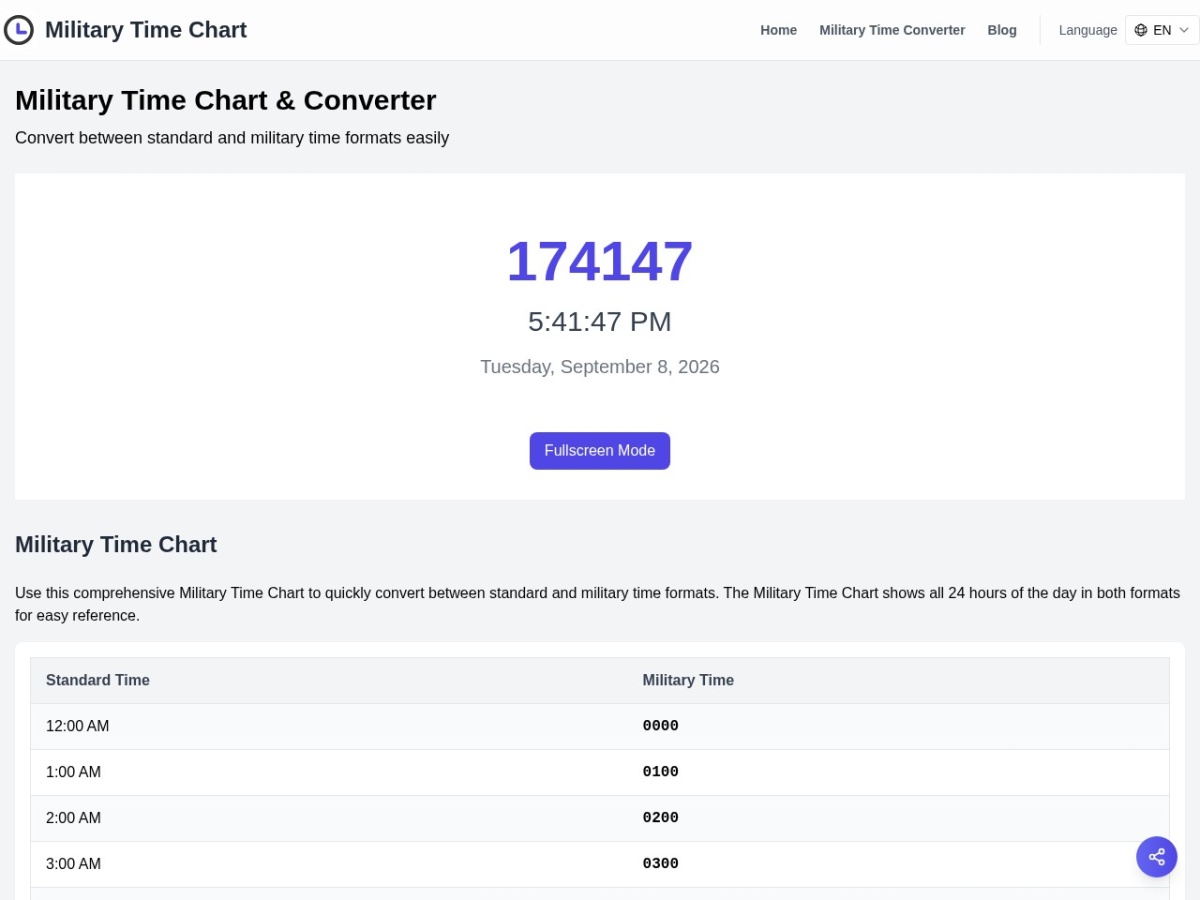The height and width of the screenshot is (900, 1200).
Task: Select the 0200 military time cell
Action: 898,818
